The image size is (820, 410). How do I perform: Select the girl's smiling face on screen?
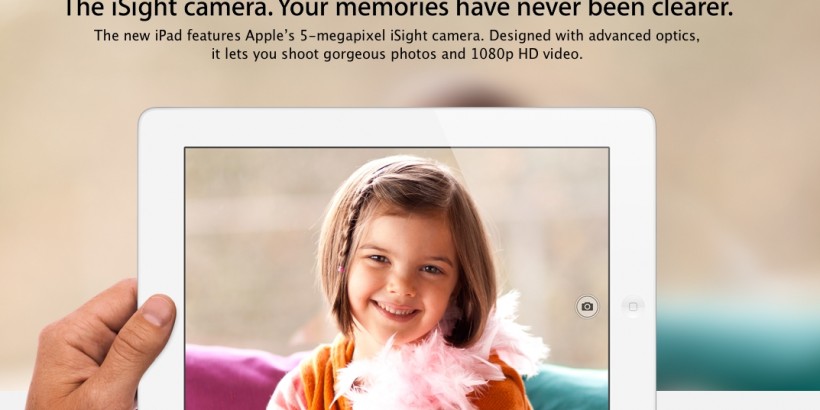tap(398, 276)
